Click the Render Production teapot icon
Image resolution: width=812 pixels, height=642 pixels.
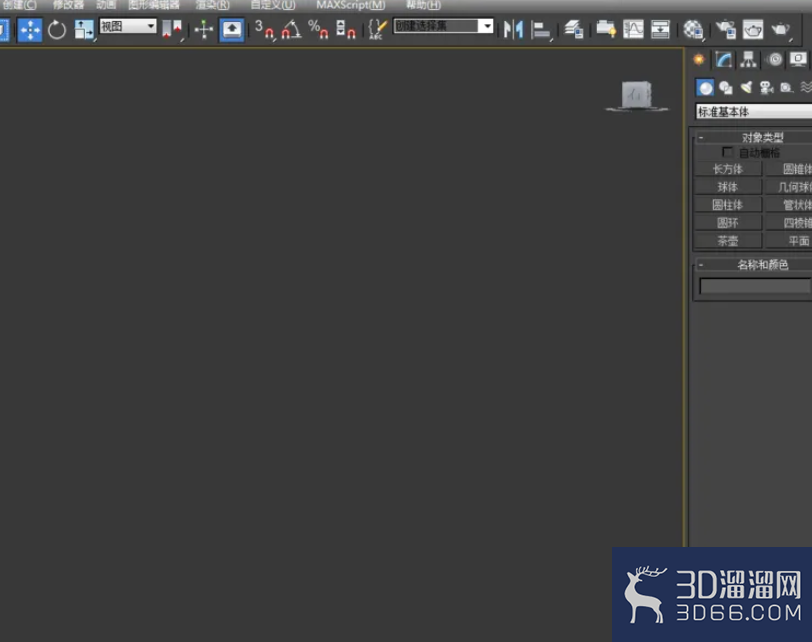point(780,30)
